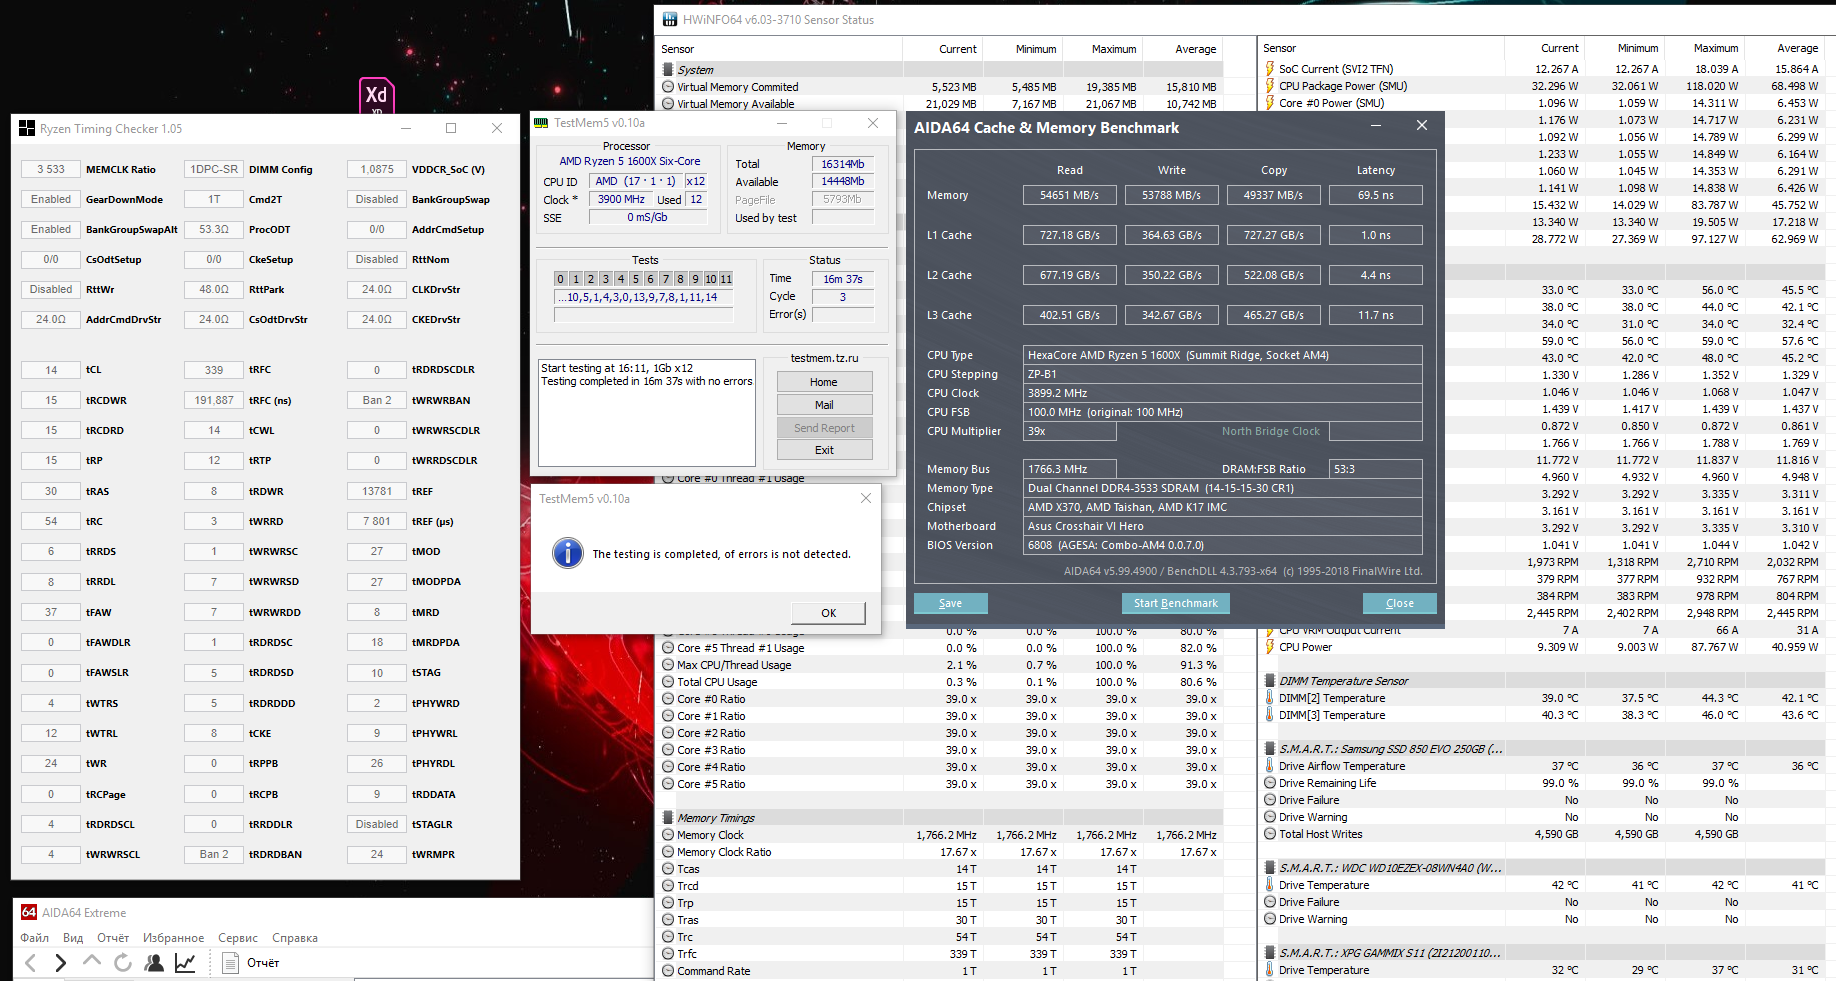Click the Drive Airflow Temperature thermometer icon

[1270, 766]
